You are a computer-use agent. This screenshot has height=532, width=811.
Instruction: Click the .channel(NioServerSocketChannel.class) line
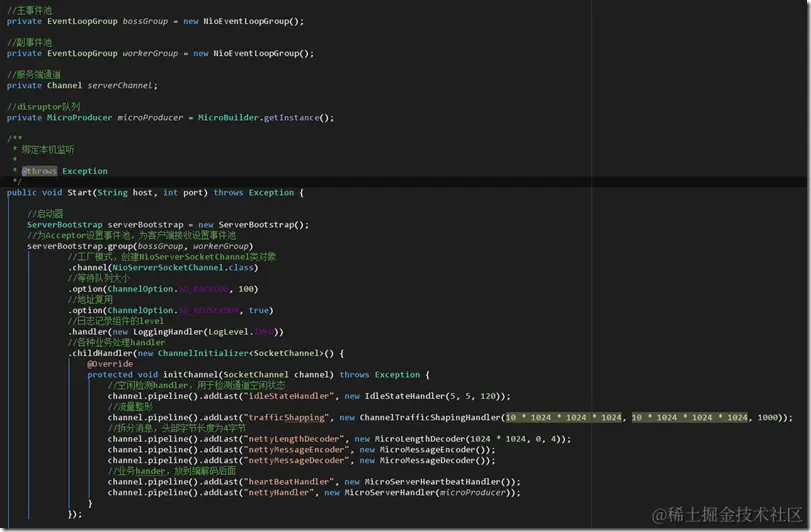click(x=163, y=267)
